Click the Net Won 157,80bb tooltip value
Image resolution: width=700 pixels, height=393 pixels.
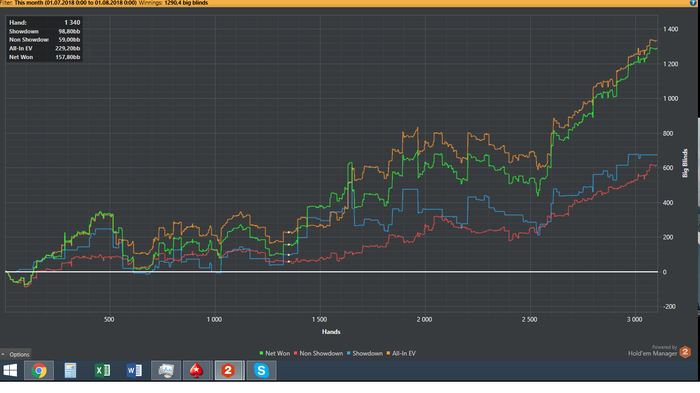pyautogui.click(x=67, y=57)
